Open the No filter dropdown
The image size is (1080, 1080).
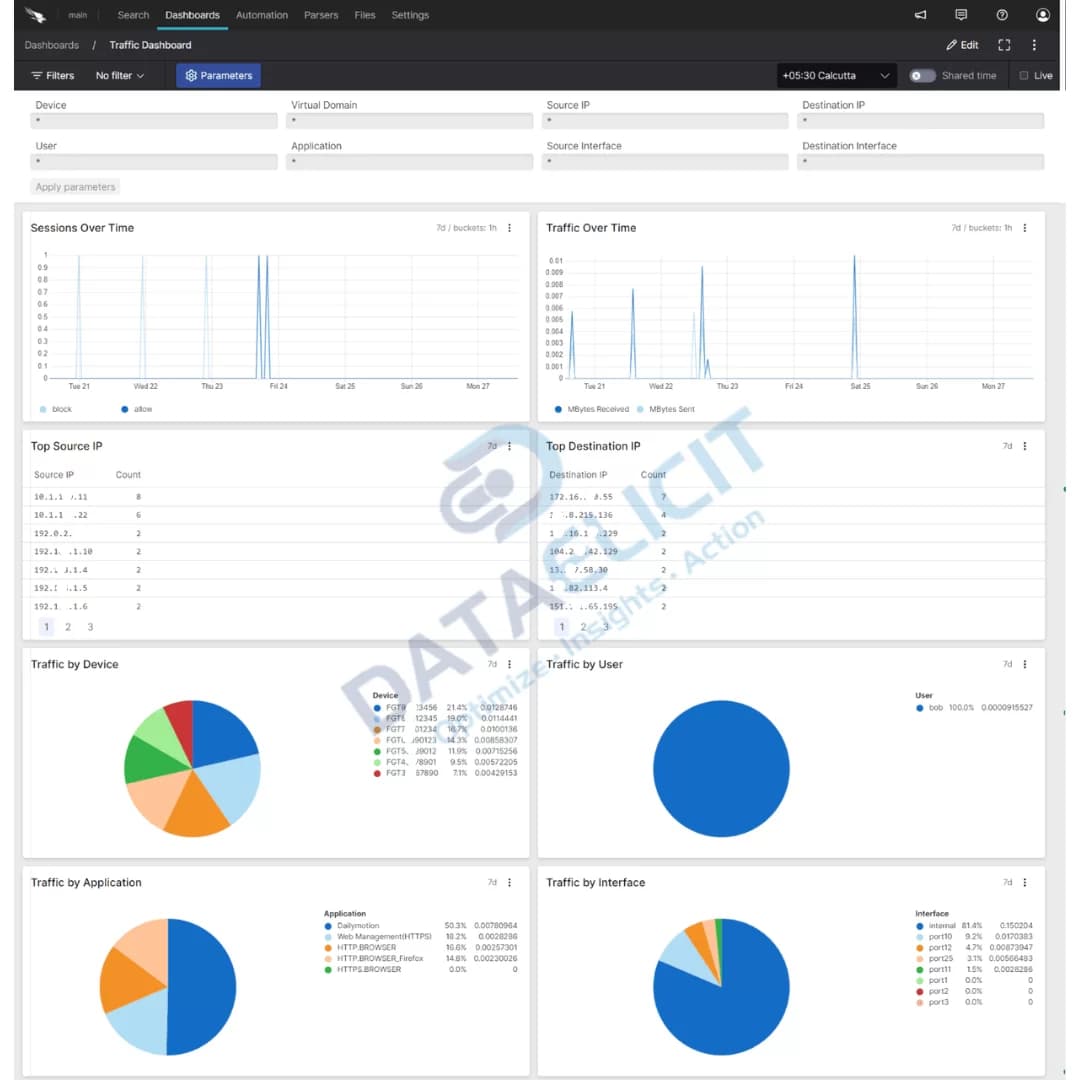click(120, 75)
